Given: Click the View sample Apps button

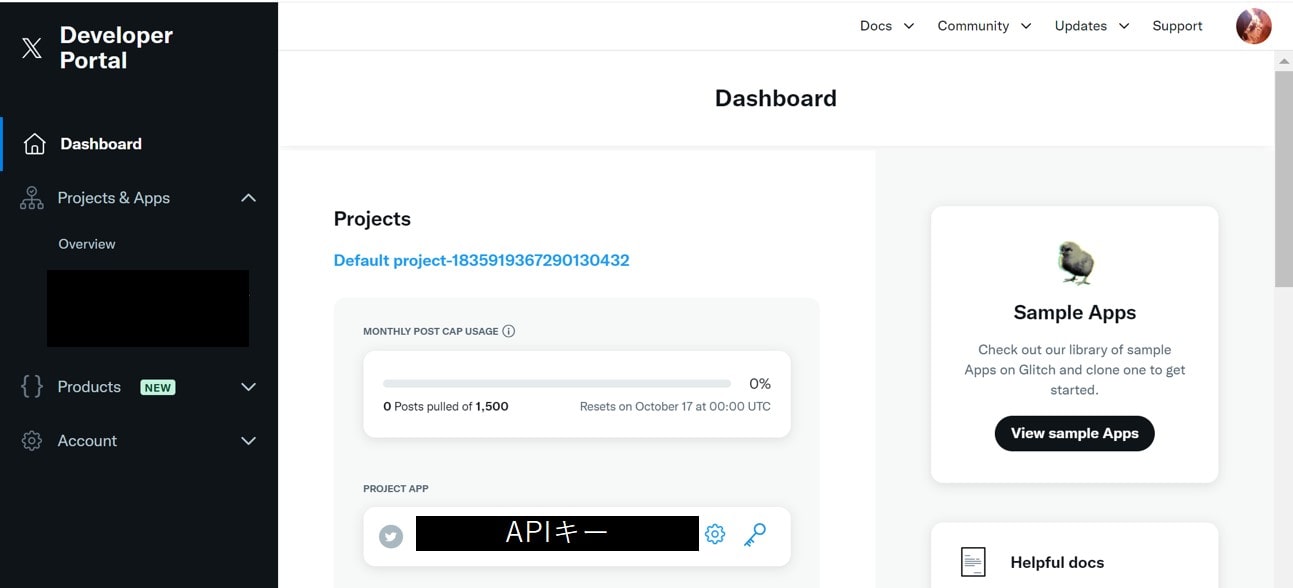Looking at the screenshot, I should coord(1074,433).
